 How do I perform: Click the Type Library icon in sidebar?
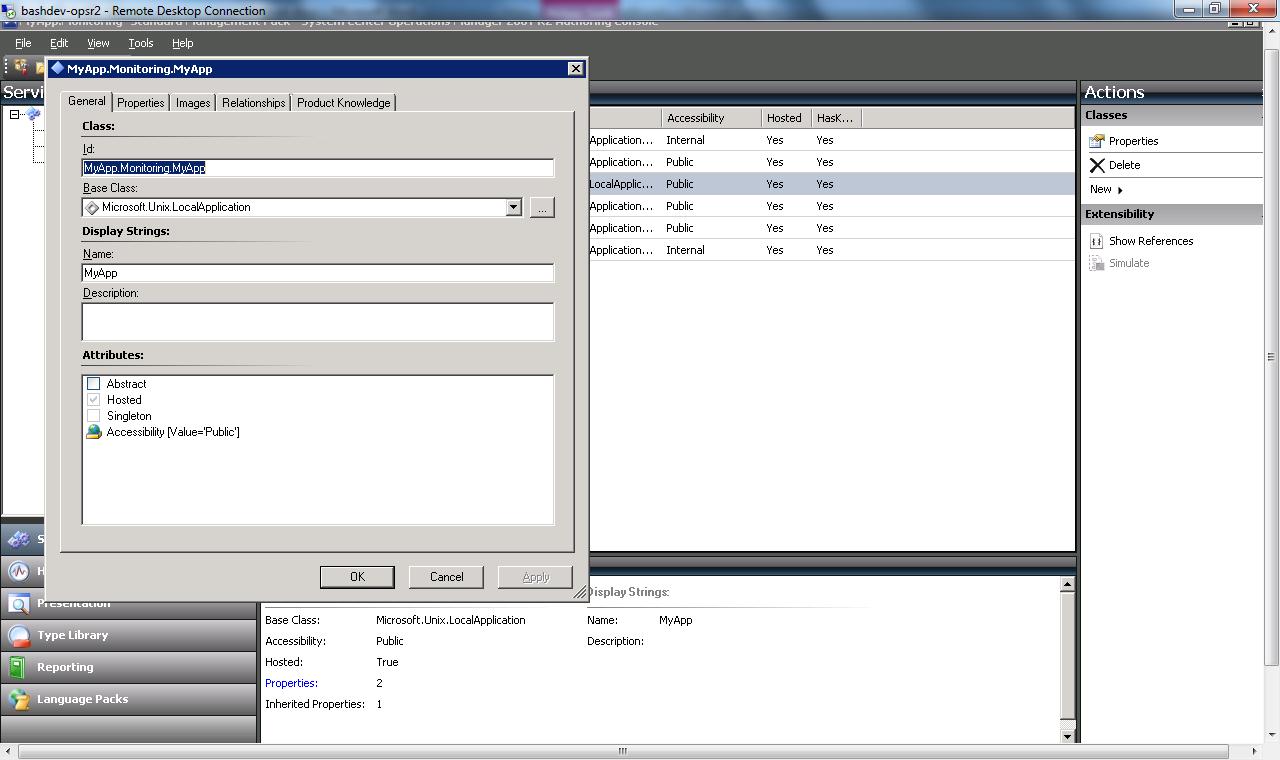[x=19, y=636]
